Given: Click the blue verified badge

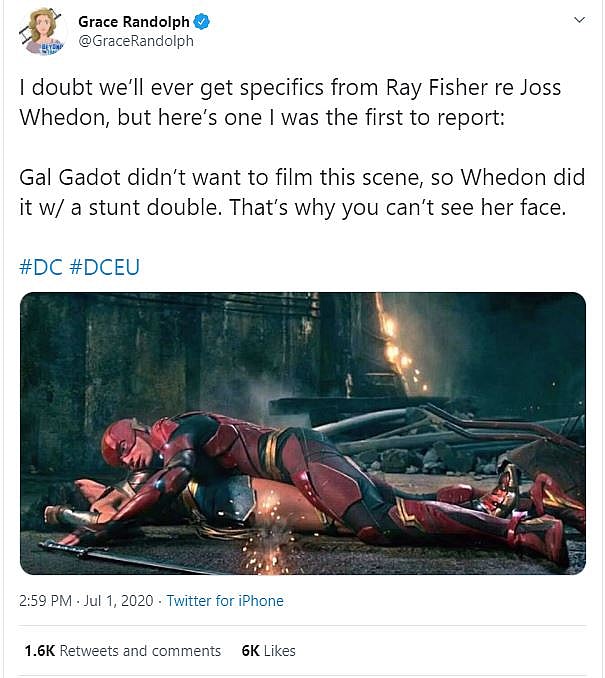Looking at the screenshot, I should click(x=200, y=21).
